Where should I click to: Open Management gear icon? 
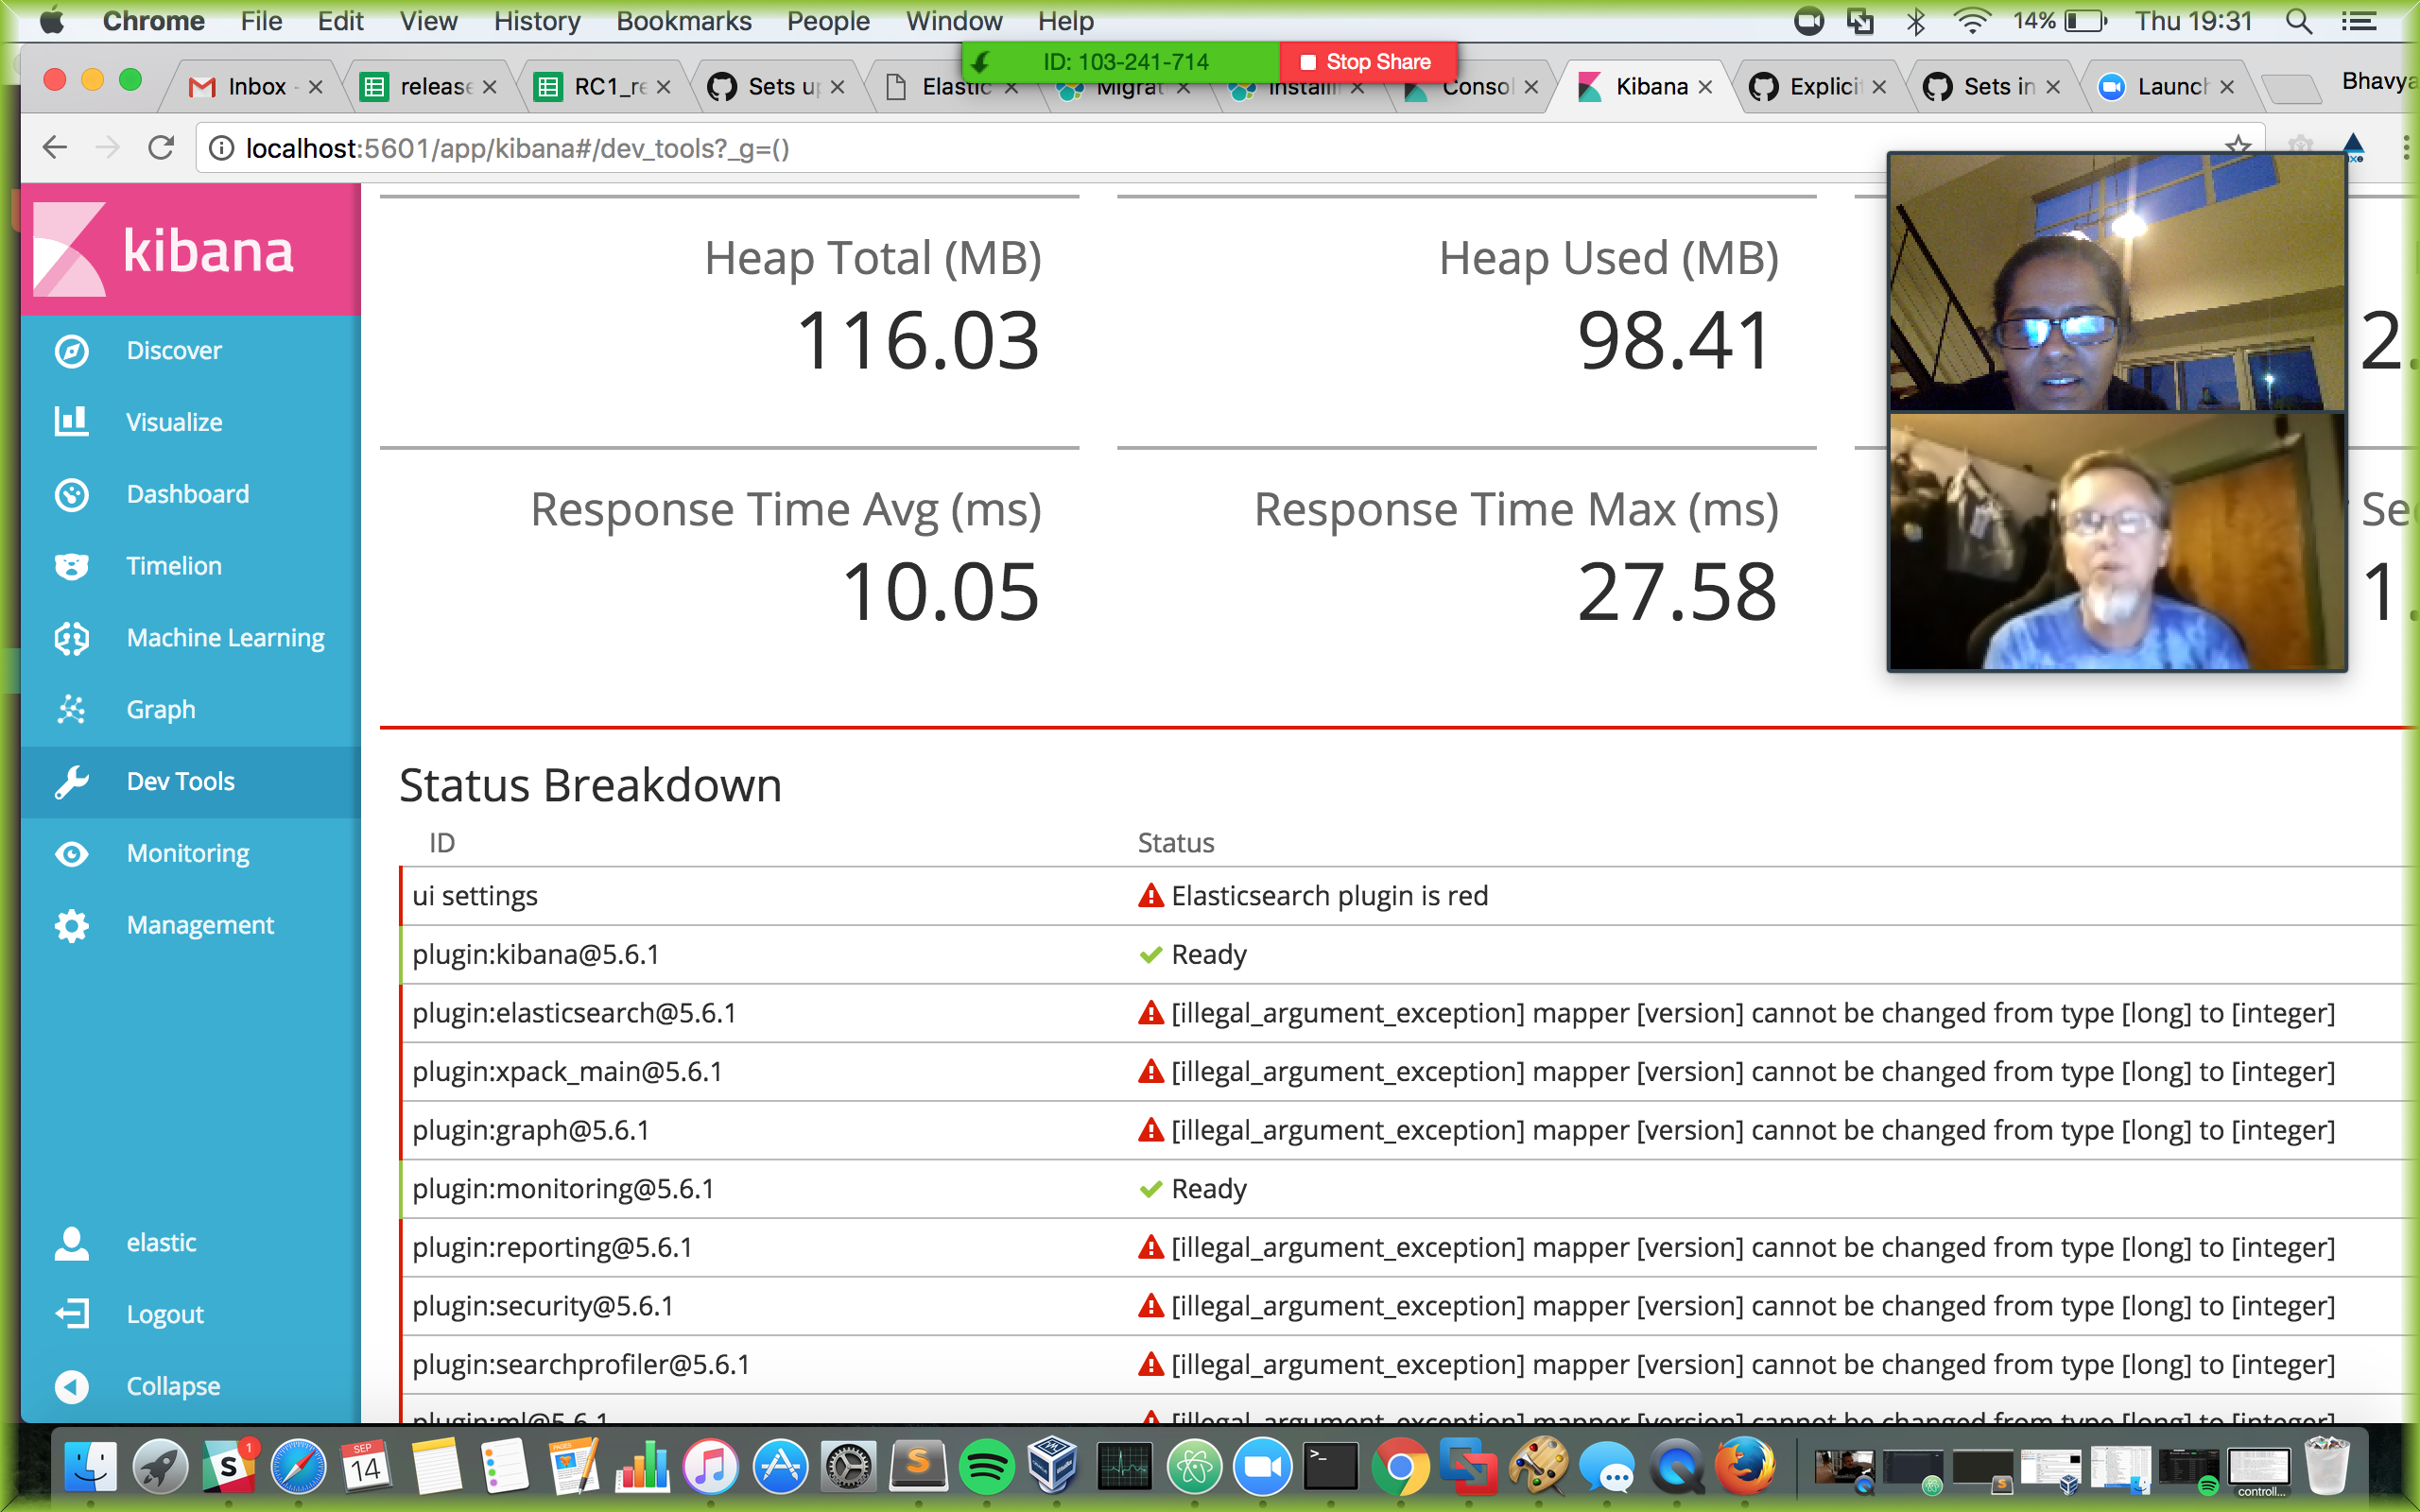pos(71,926)
